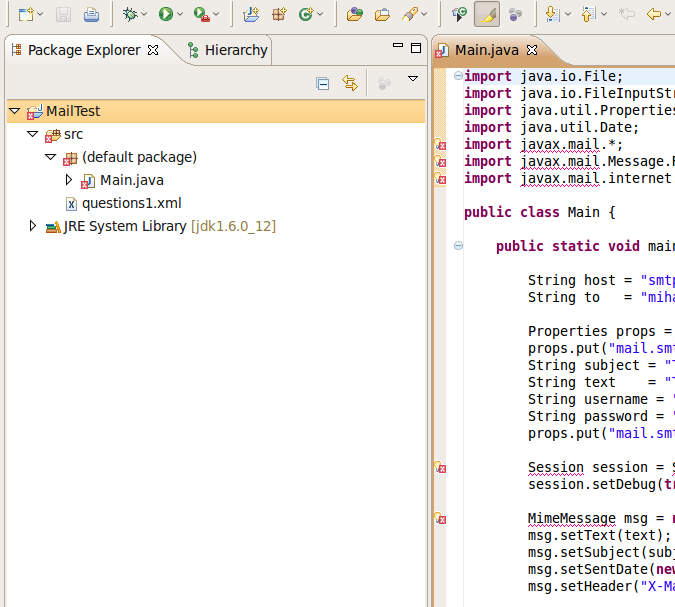This screenshot has width=675, height=607.
Task: Maximize the Package Explorer view
Action: point(416,48)
